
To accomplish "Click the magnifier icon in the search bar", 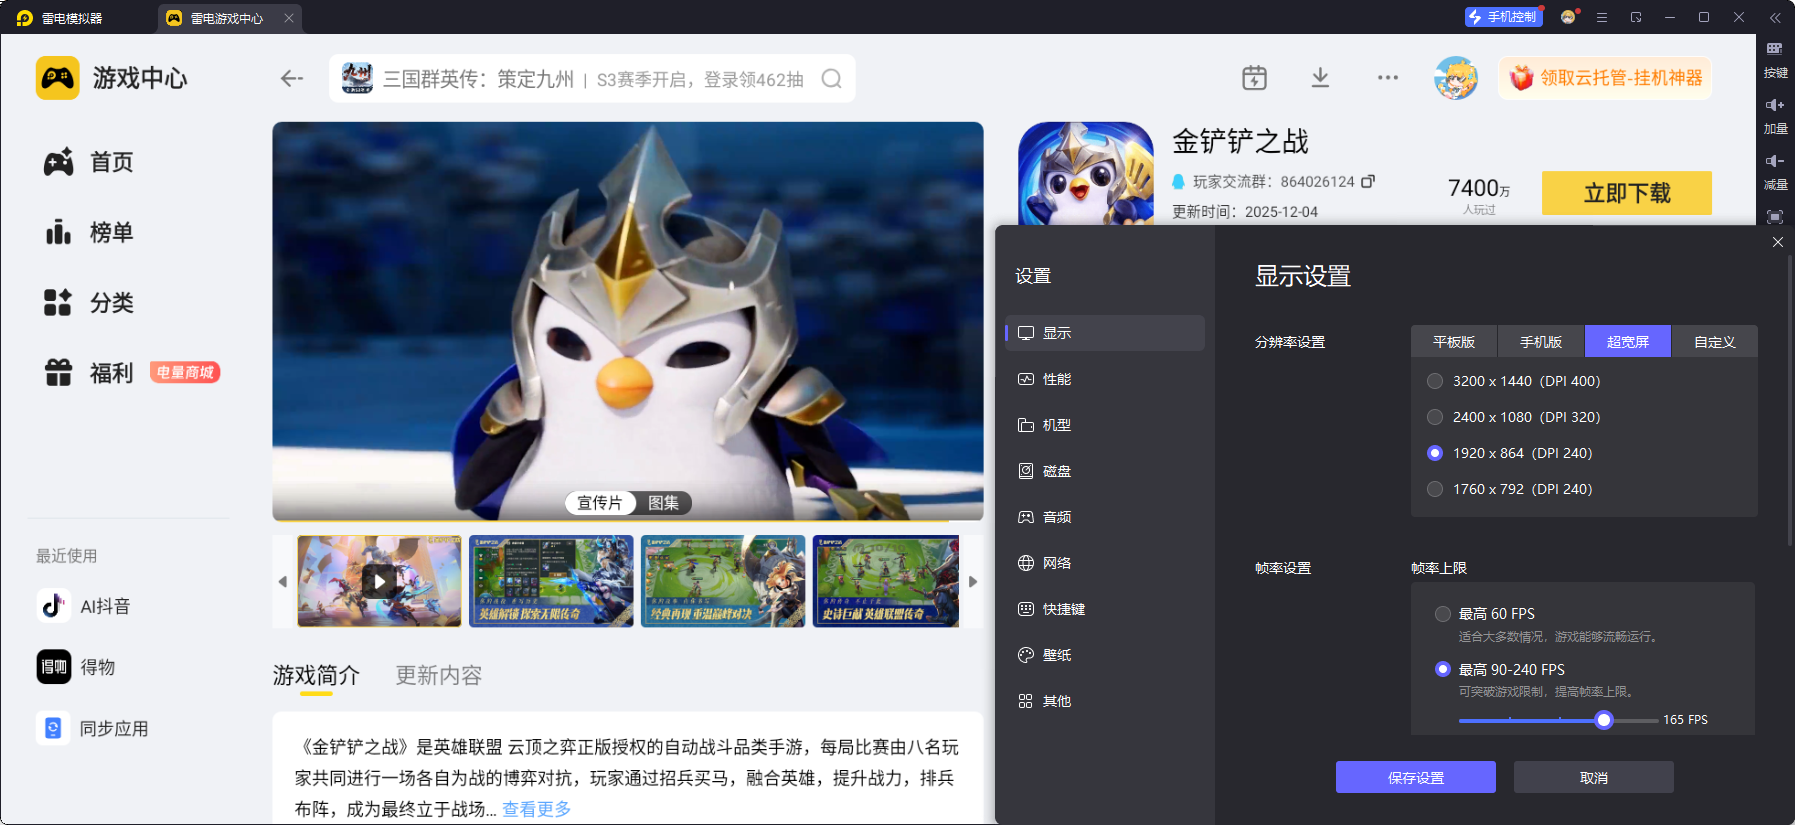I will (831, 79).
